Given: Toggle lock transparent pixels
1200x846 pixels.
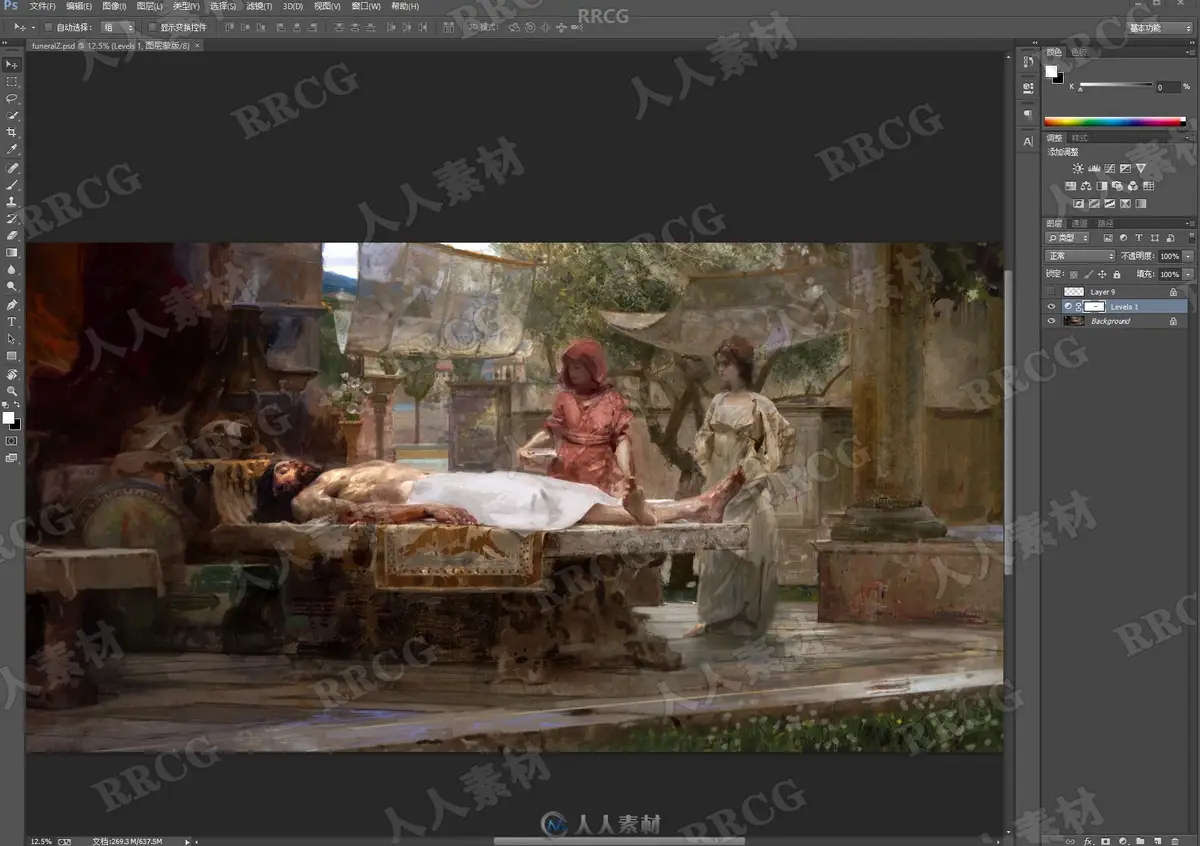Looking at the screenshot, I should [x=1074, y=274].
